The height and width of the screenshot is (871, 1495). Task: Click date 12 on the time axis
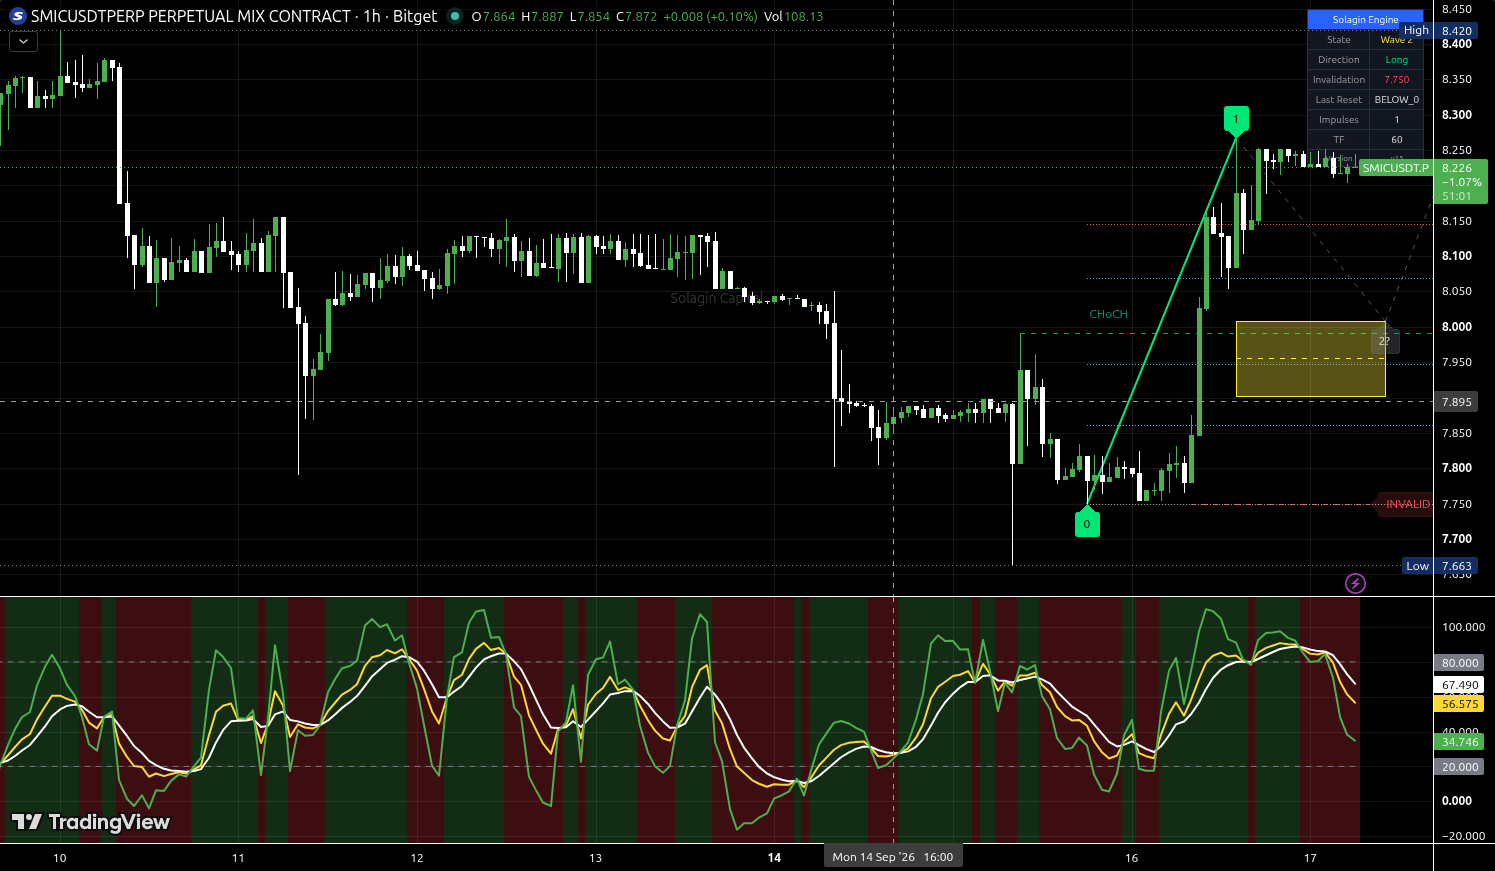point(417,858)
